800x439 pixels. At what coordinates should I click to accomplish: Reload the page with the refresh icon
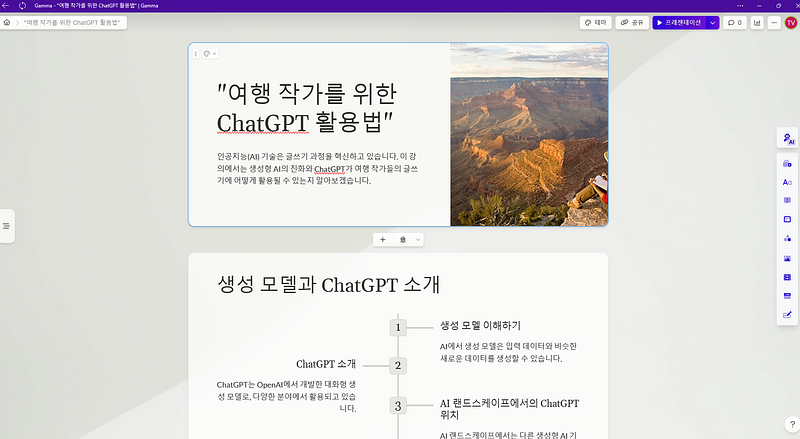(22, 6)
